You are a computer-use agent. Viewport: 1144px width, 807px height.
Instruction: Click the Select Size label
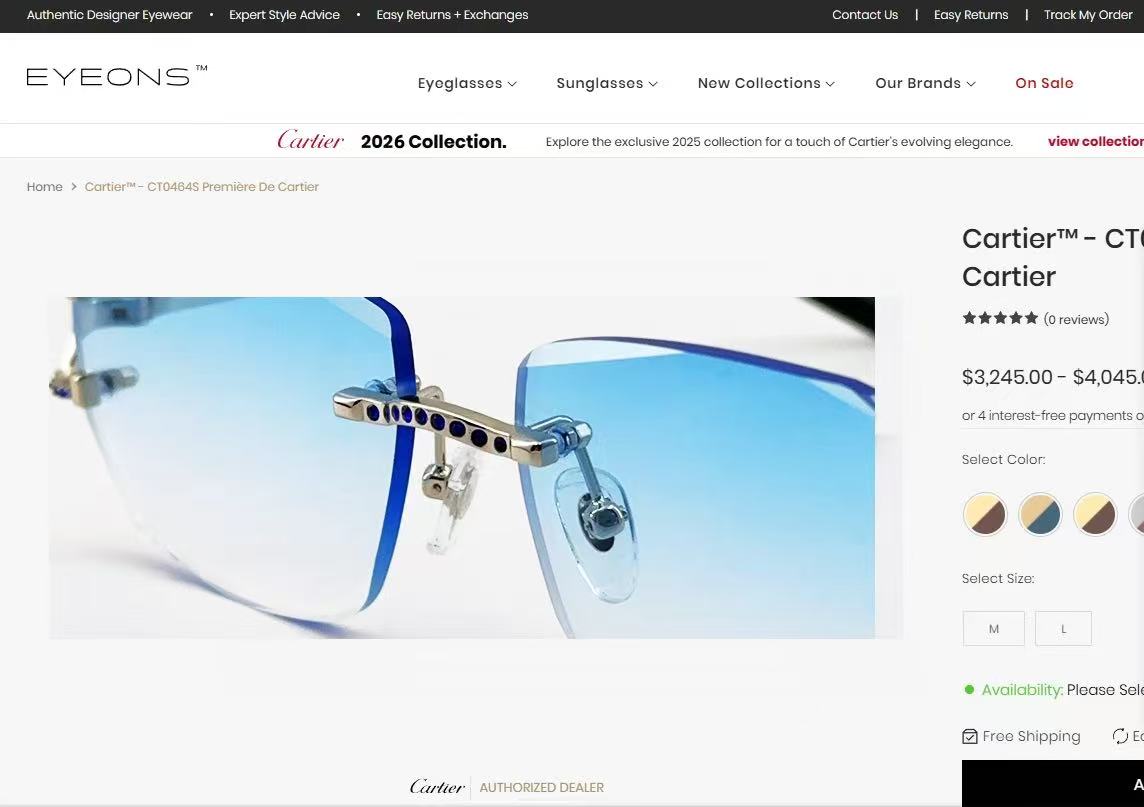pos(997,578)
